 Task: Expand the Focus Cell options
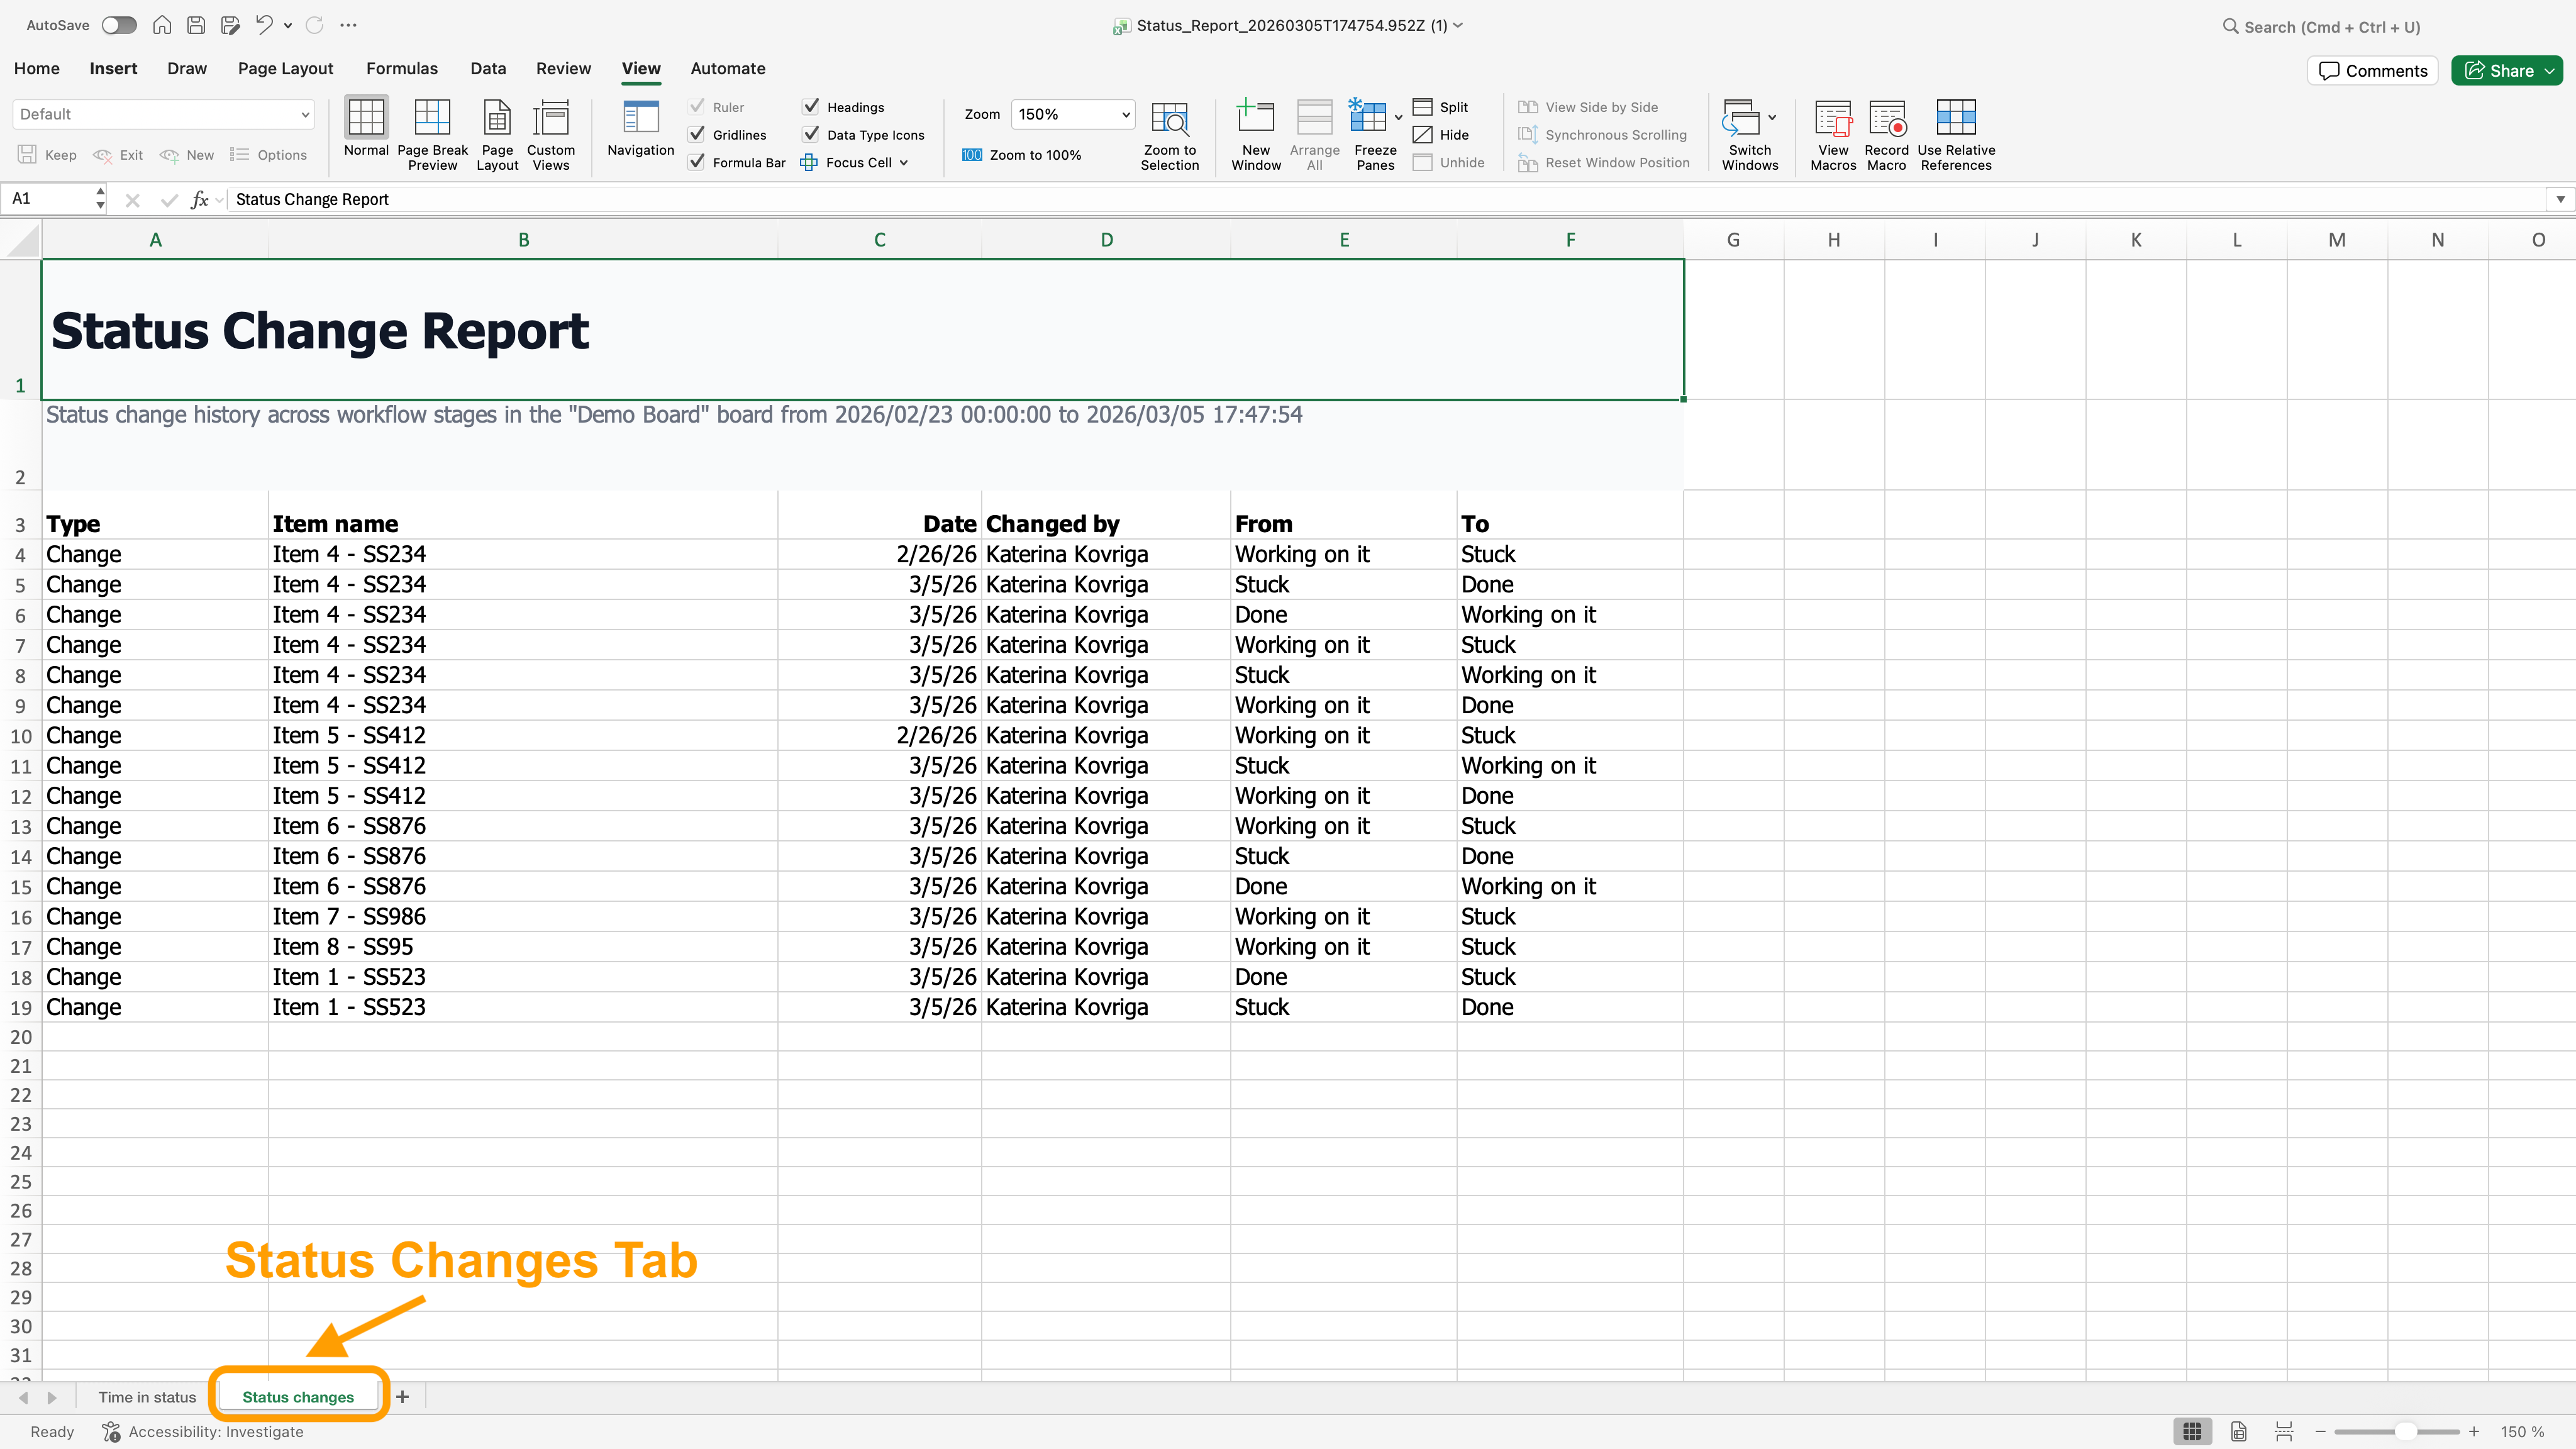click(904, 163)
